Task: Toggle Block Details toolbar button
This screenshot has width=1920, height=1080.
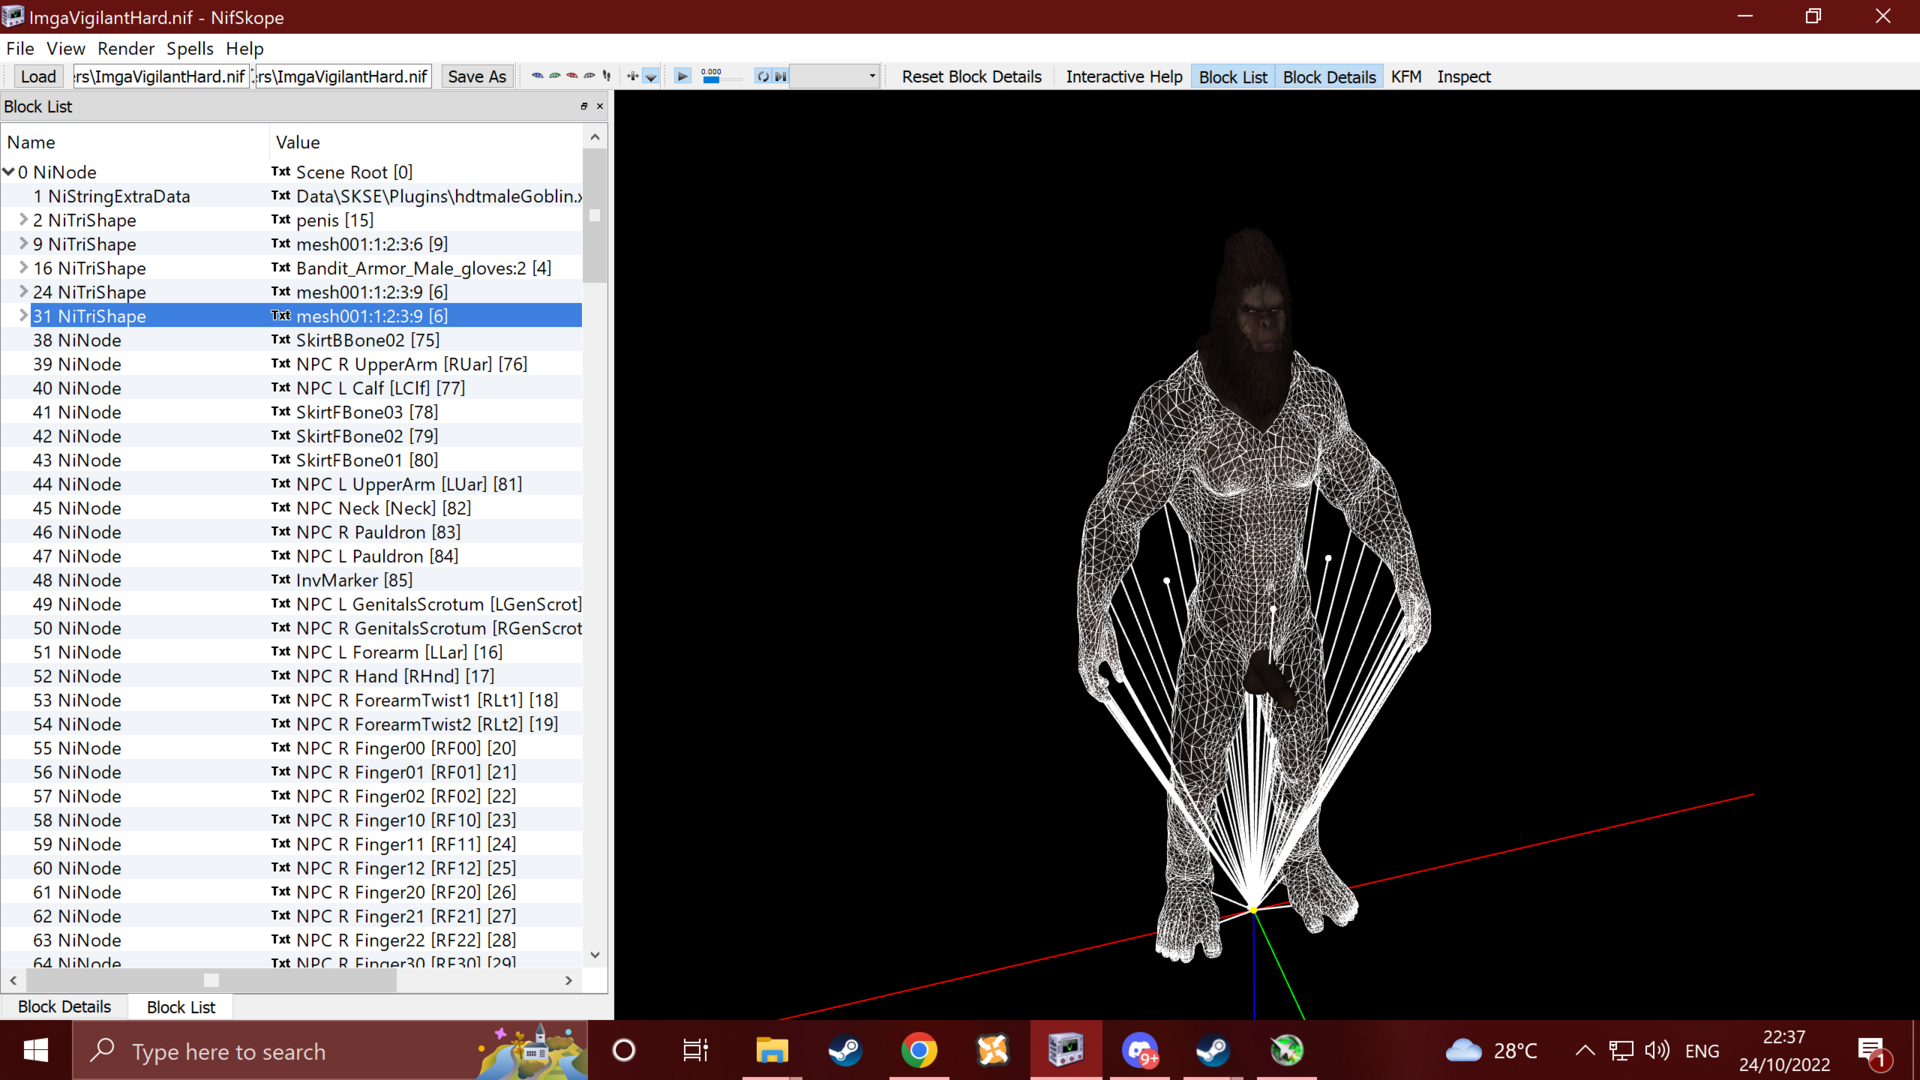Action: point(1329,76)
